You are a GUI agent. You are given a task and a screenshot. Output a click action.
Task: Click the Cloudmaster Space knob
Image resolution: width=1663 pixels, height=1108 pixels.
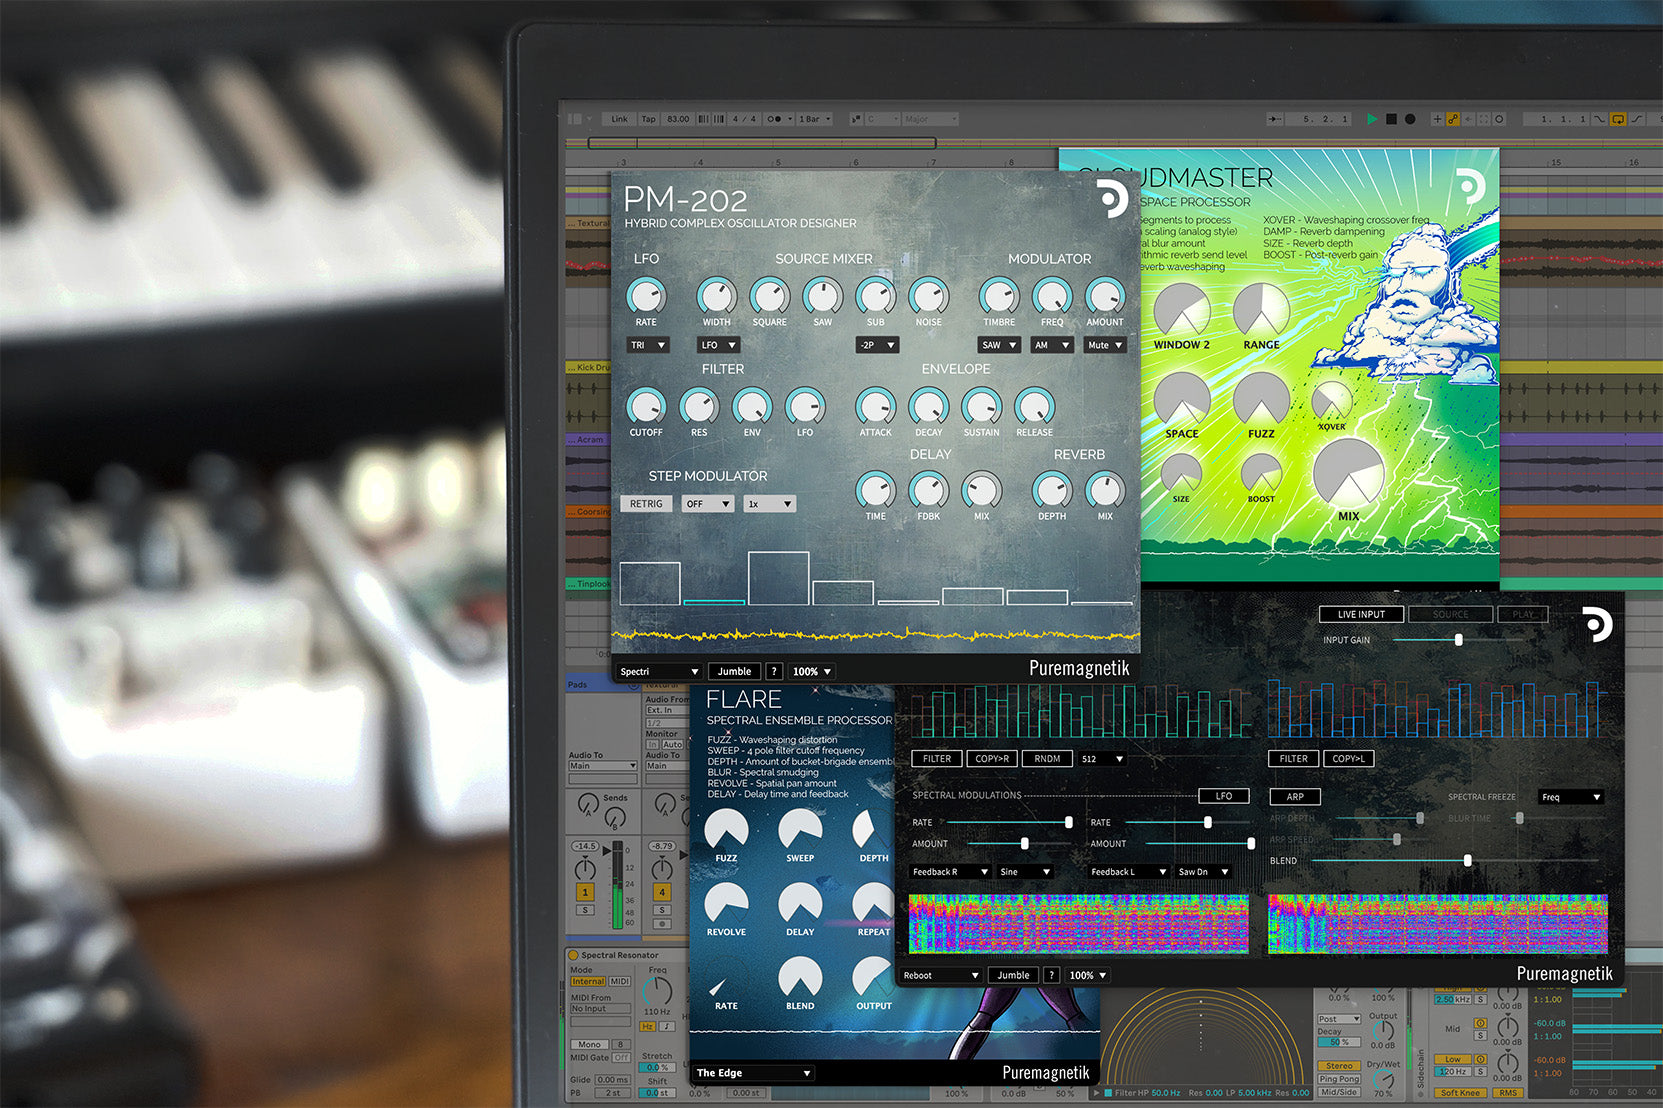(x=1182, y=399)
